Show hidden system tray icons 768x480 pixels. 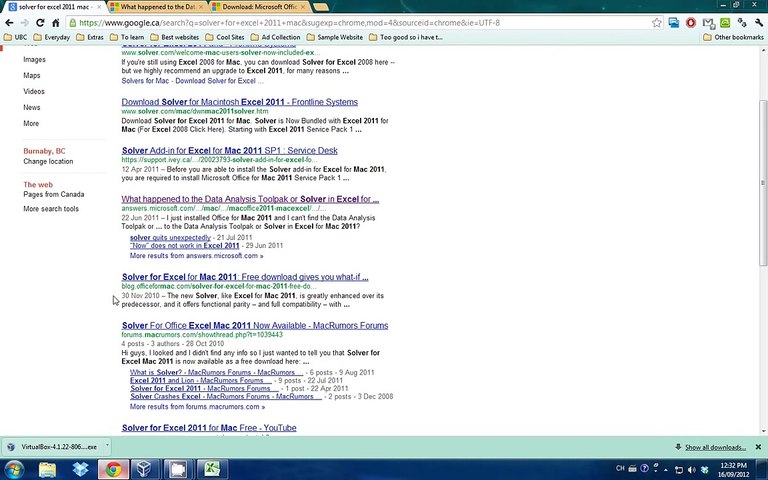point(666,470)
